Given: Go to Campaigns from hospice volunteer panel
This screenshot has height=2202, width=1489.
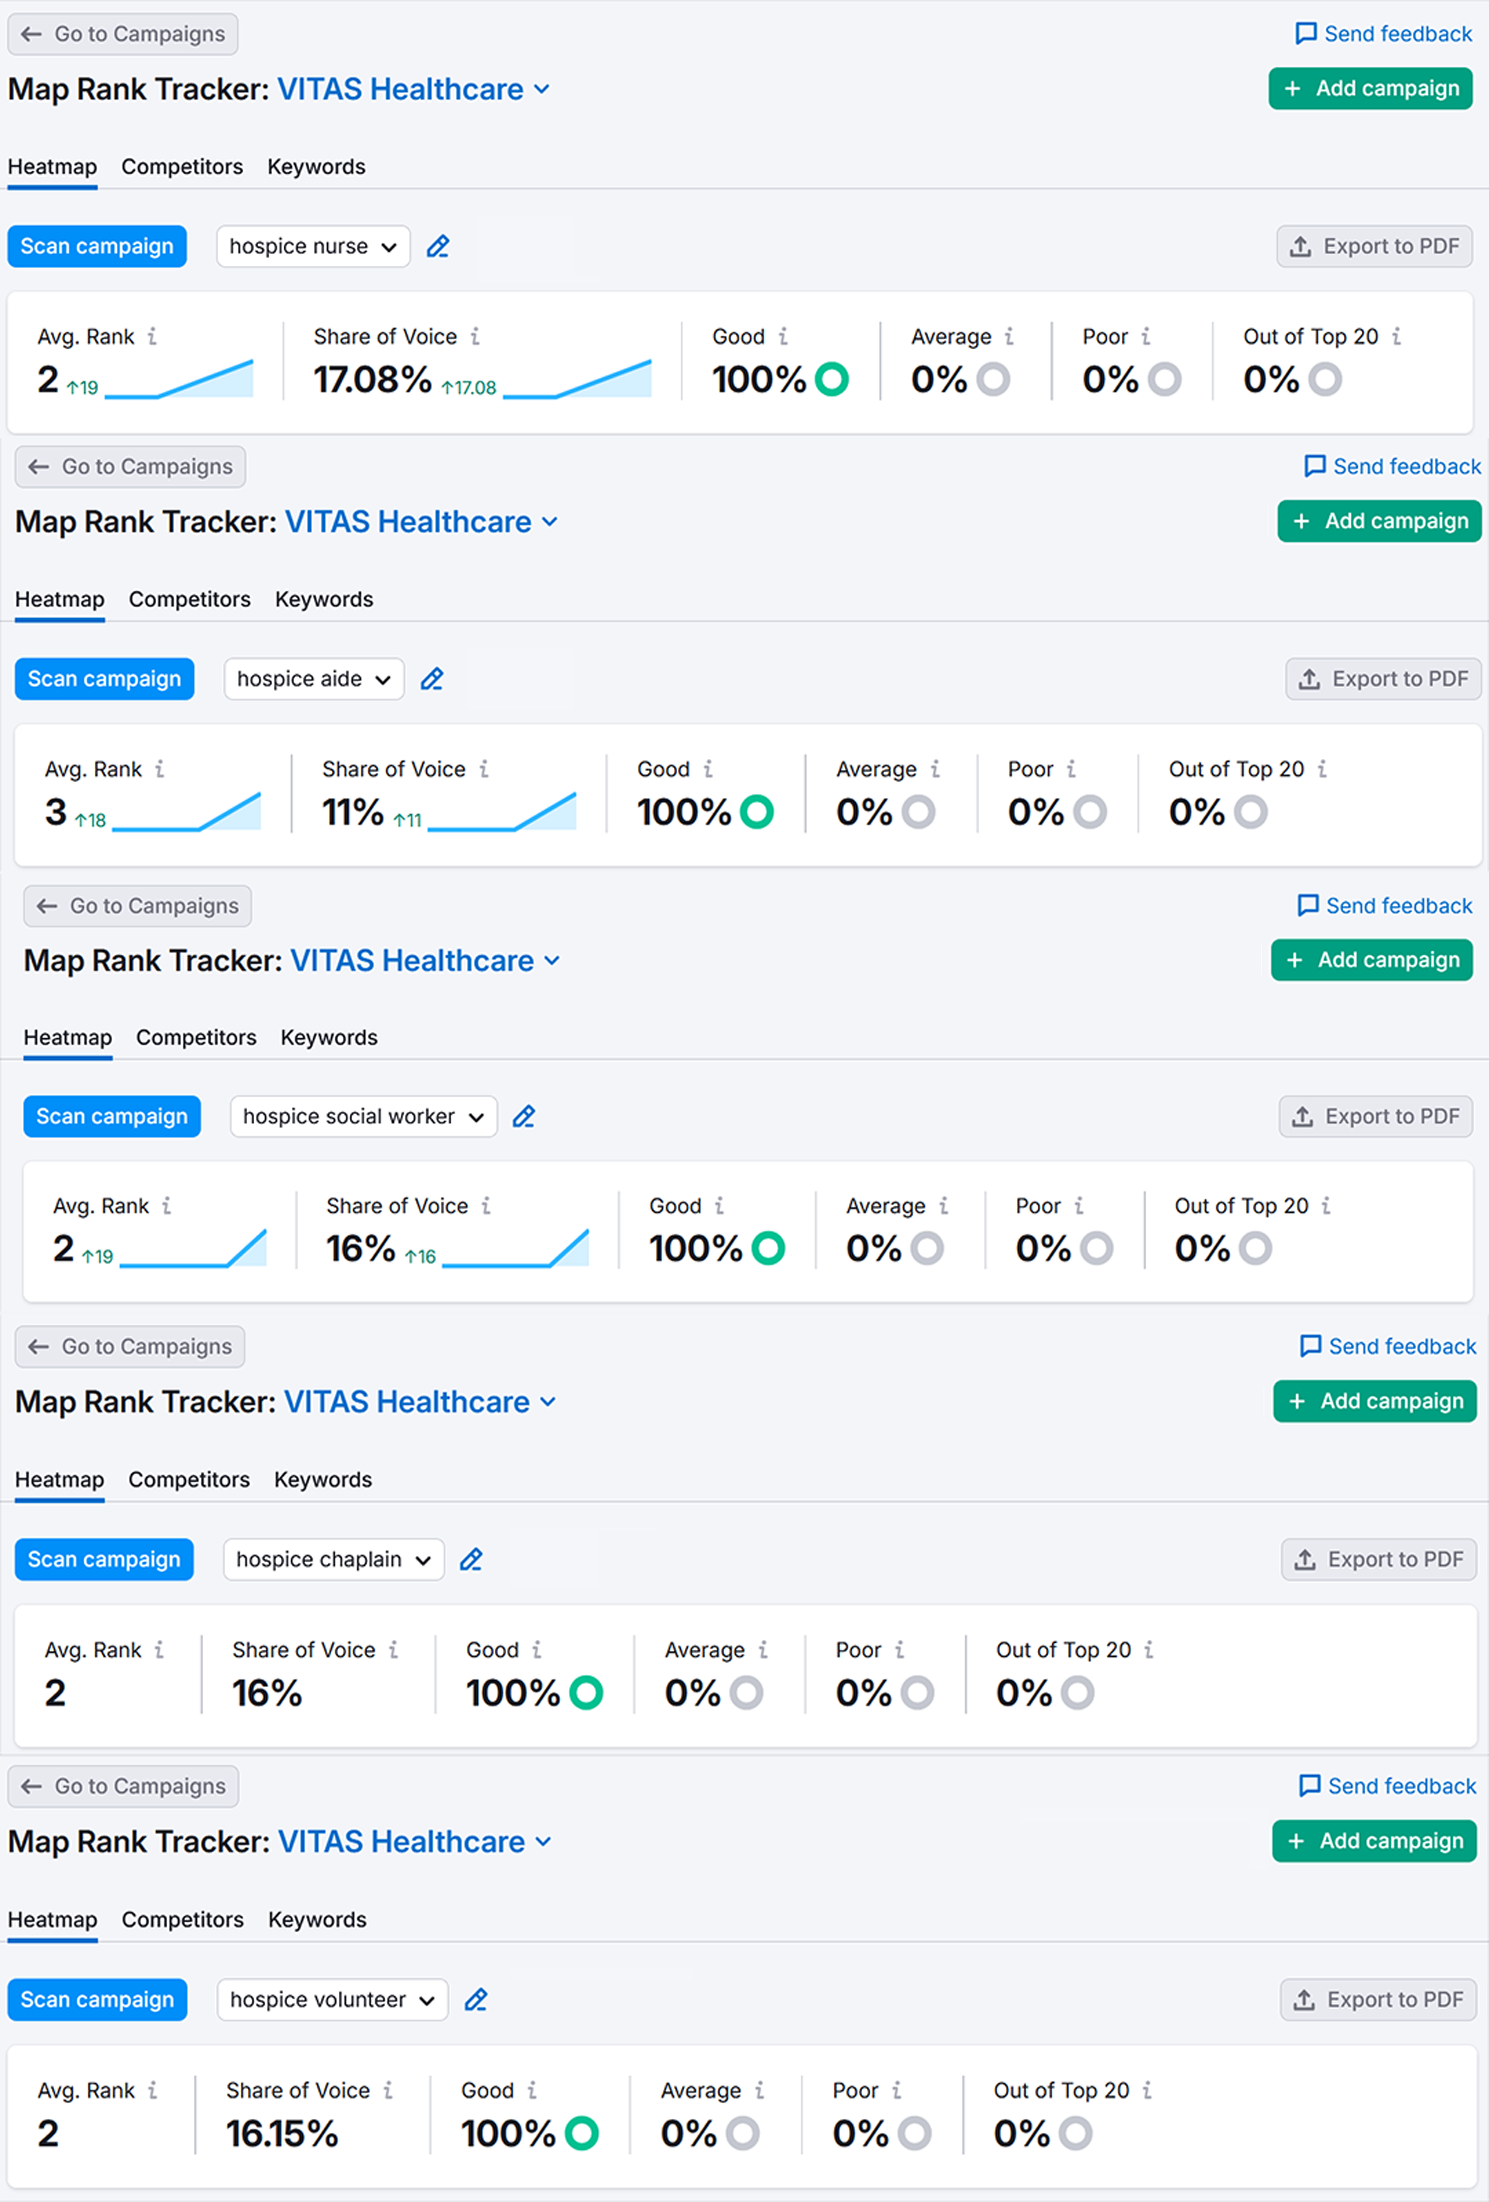Looking at the screenshot, I should 123,1787.
